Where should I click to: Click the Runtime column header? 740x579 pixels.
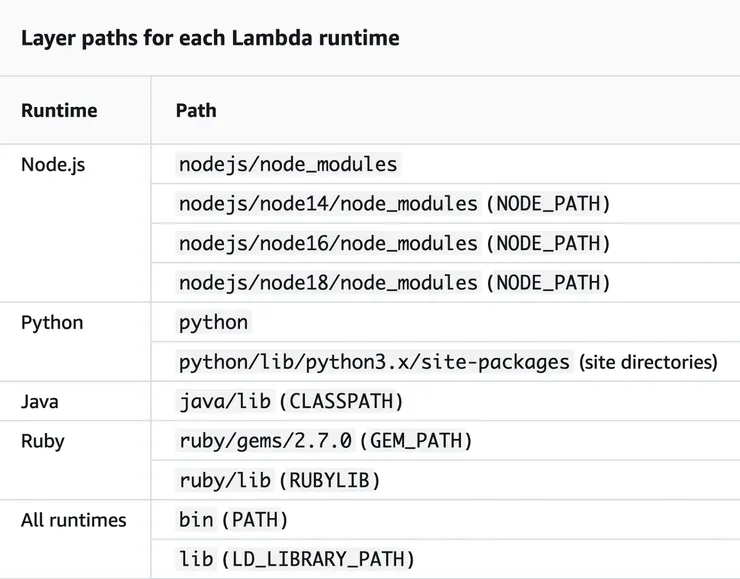coord(59,110)
